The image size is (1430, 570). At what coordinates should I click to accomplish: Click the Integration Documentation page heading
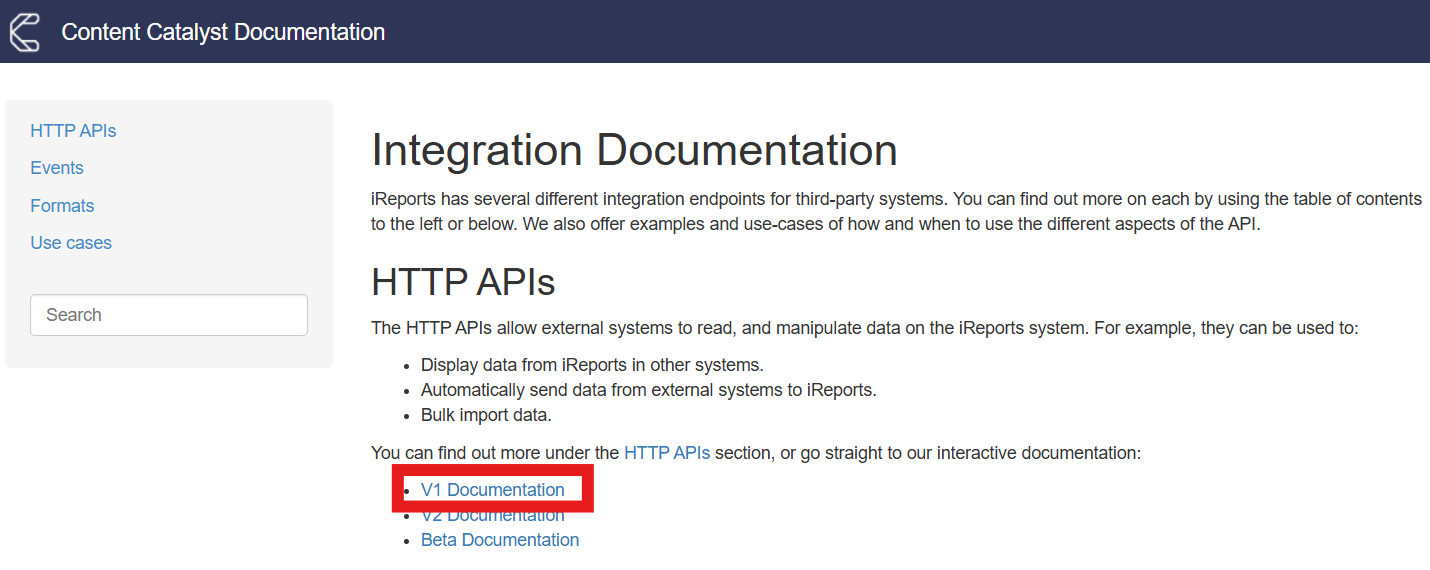pyautogui.click(x=634, y=151)
